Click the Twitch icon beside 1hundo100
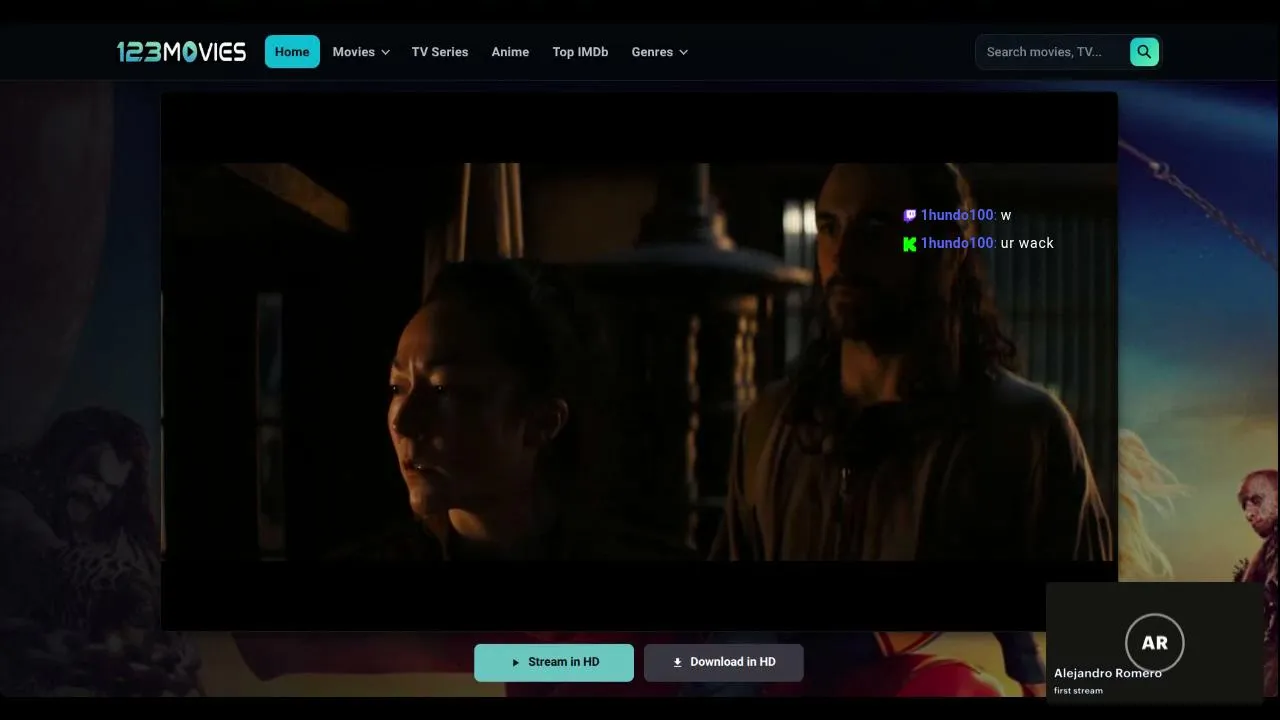 click(x=910, y=215)
